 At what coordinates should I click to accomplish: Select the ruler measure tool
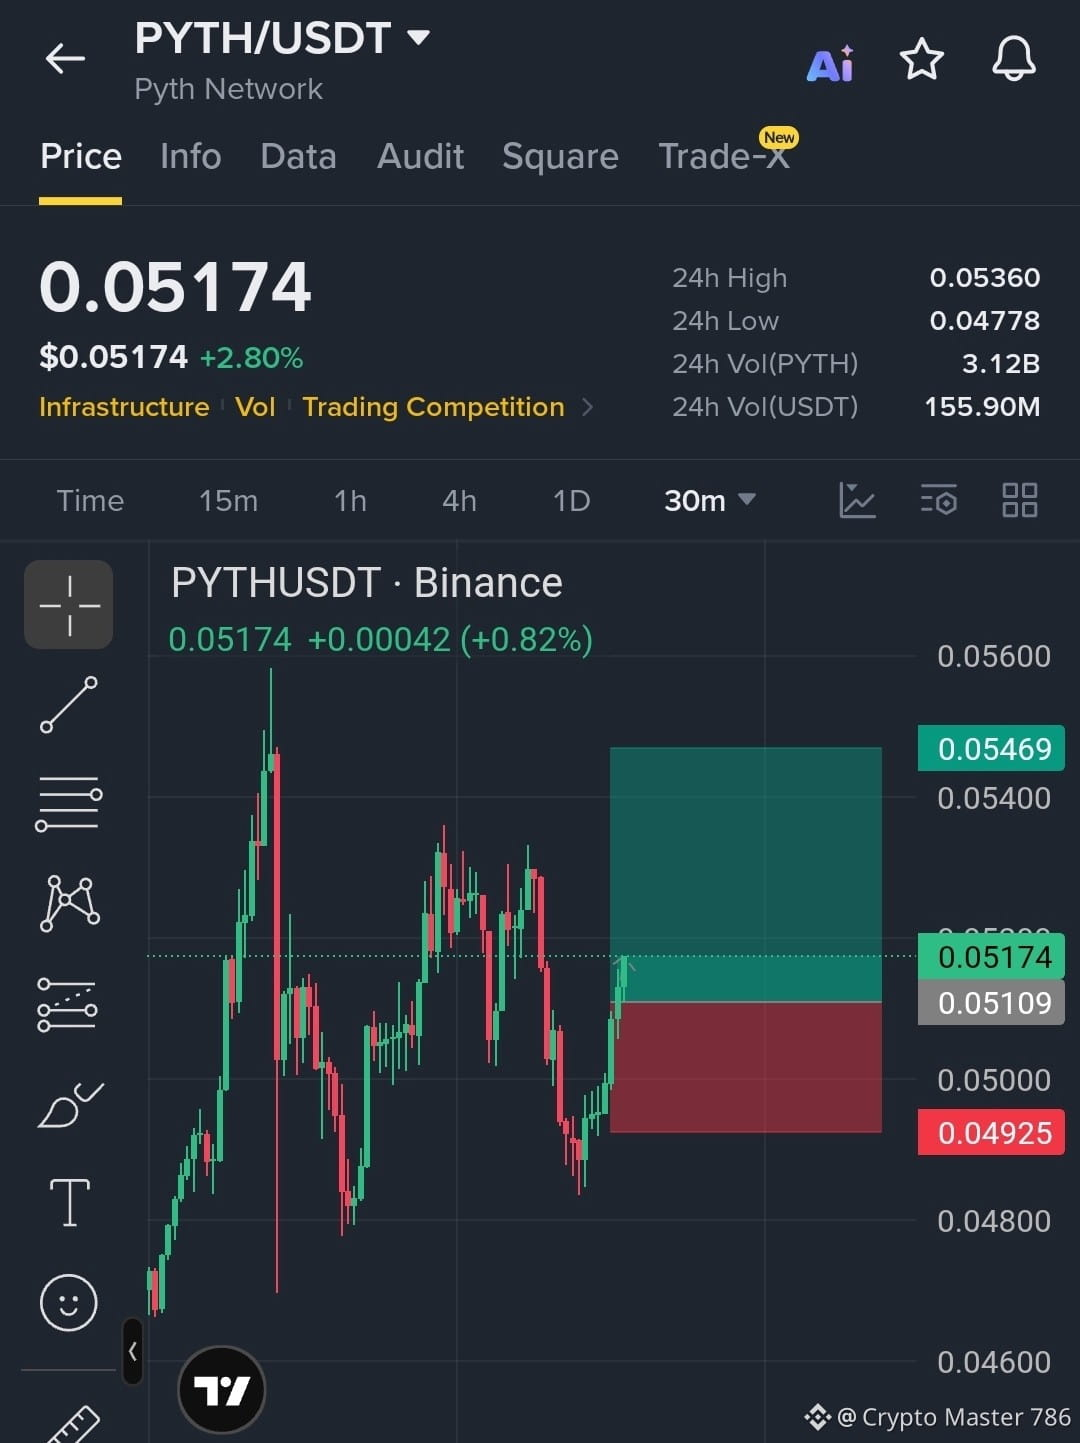72,1424
